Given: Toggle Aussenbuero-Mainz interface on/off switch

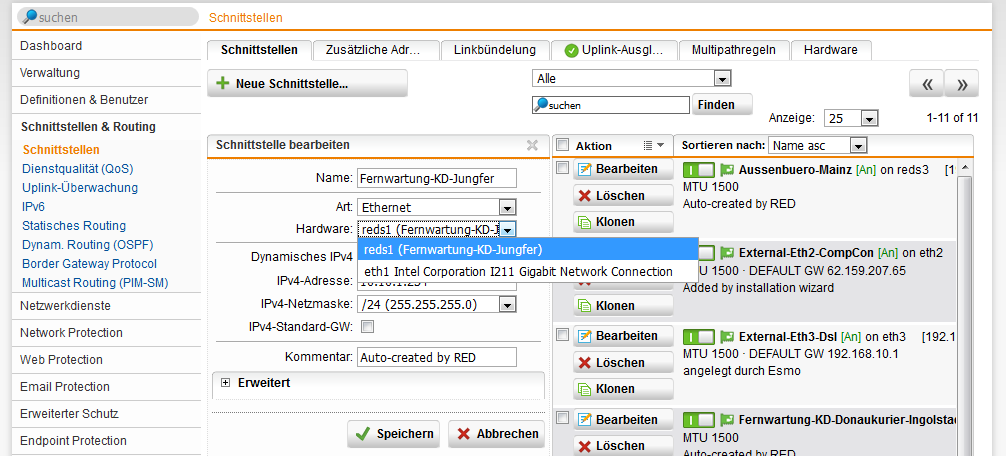Looking at the screenshot, I should click(x=699, y=170).
